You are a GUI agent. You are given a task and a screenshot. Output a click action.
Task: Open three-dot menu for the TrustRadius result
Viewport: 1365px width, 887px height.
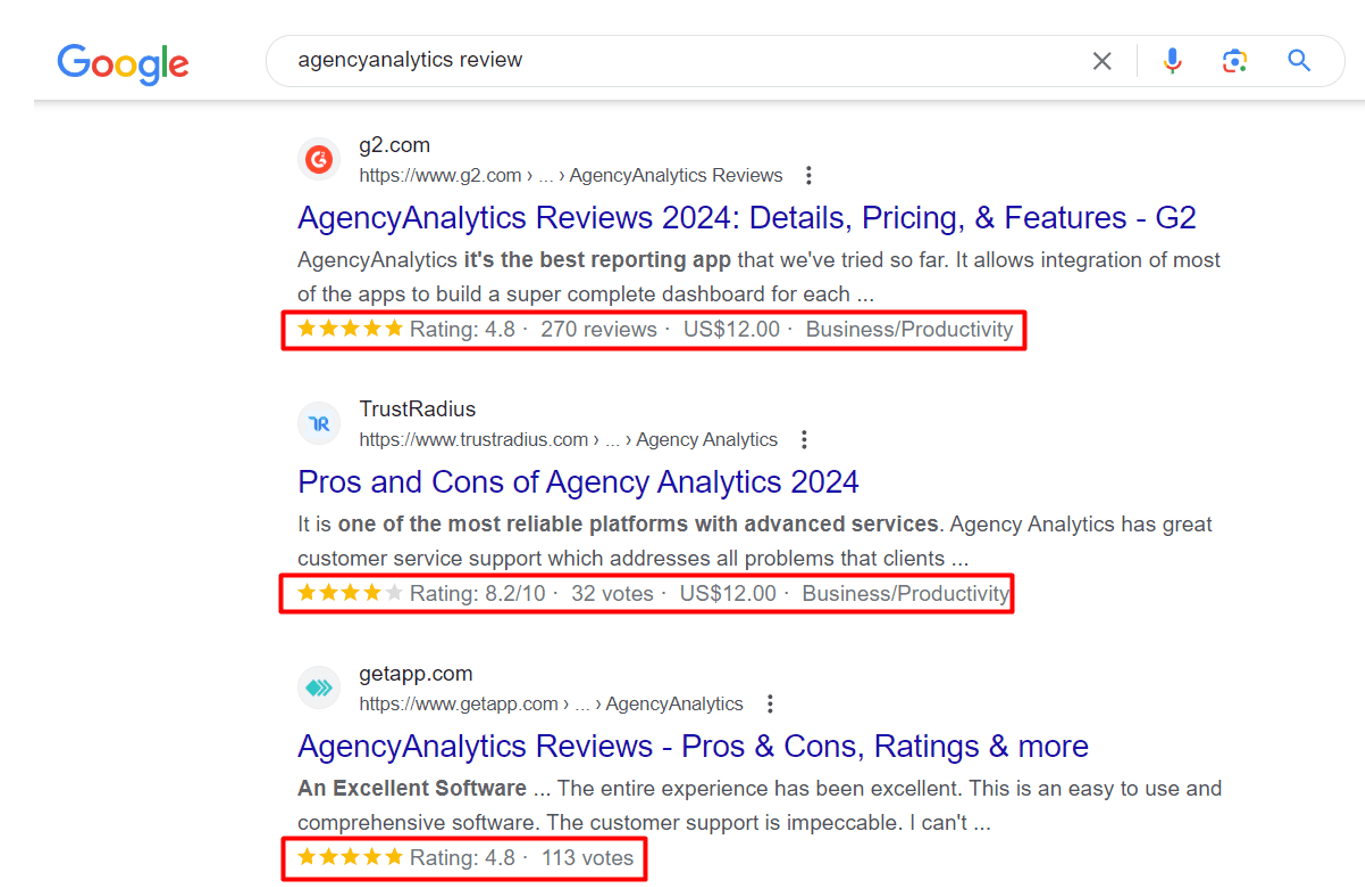coord(804,439)
